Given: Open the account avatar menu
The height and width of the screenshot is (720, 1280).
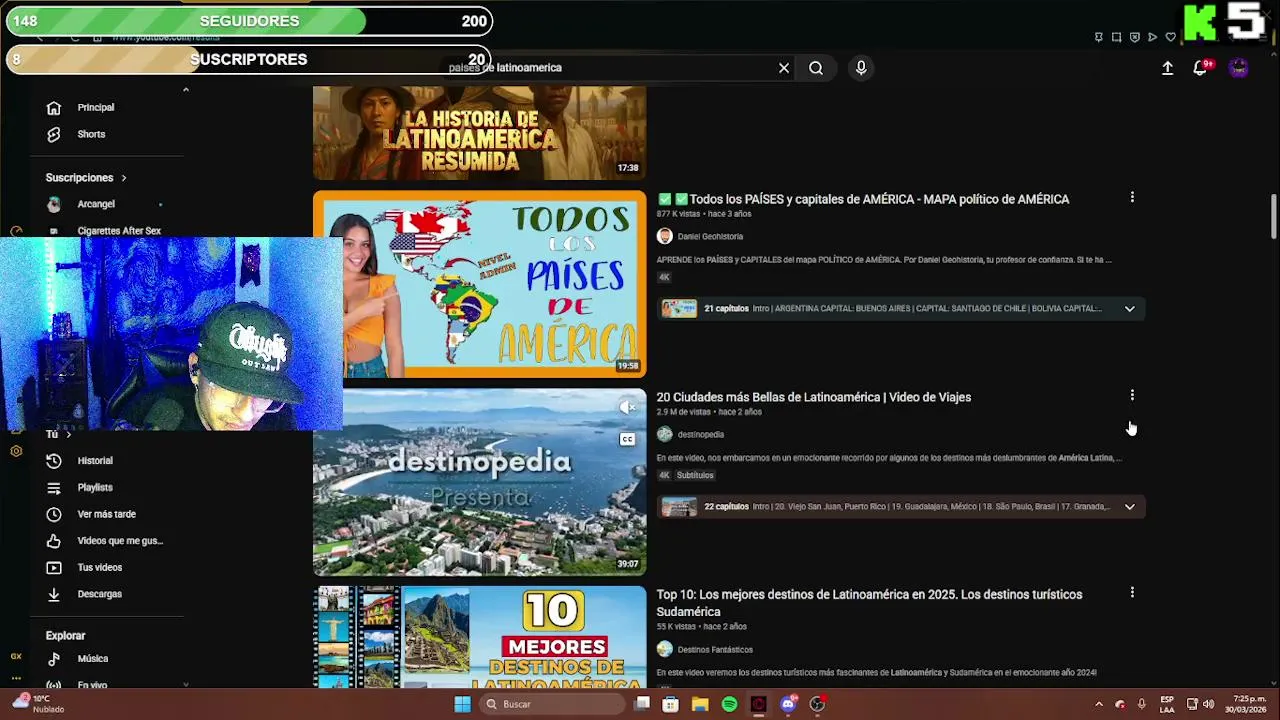Looking at the screenshot, I should (1239, 68).
